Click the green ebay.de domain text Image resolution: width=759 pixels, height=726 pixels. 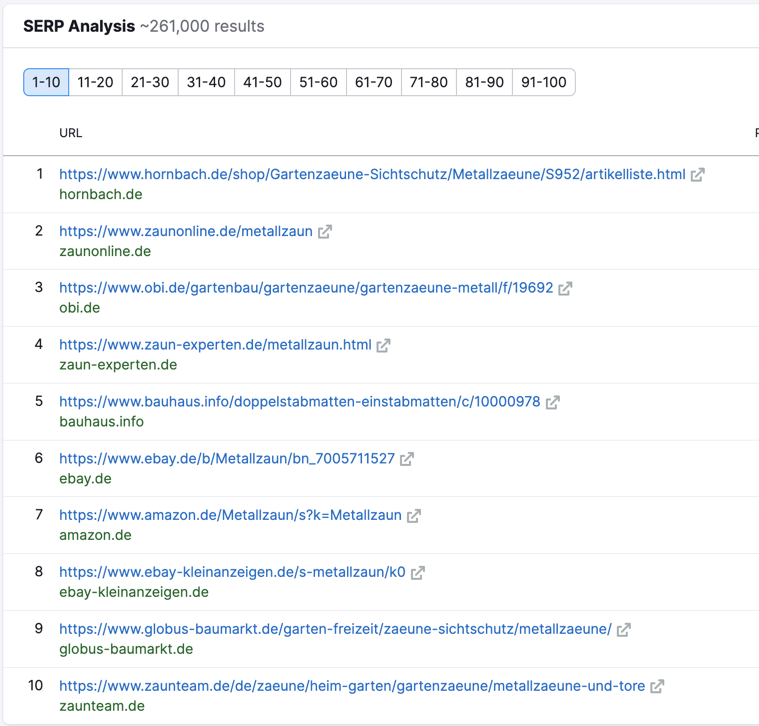click(85, 479)
